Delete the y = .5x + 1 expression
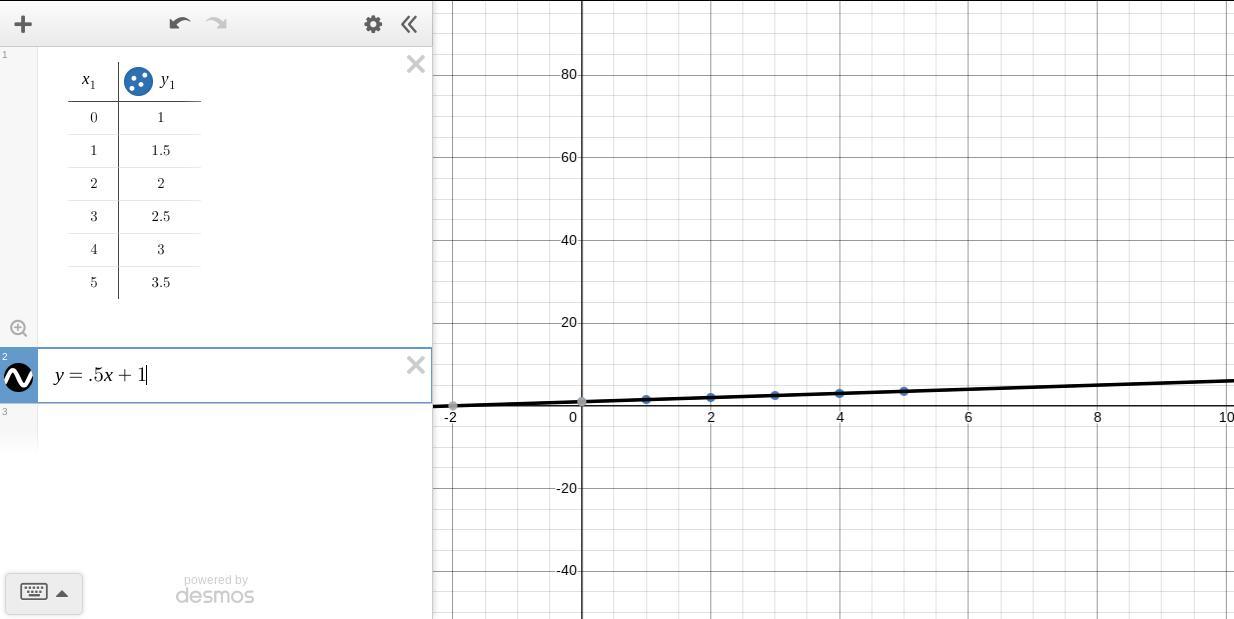The width and height of the screenshot is (1234, 619). (415, 366)
